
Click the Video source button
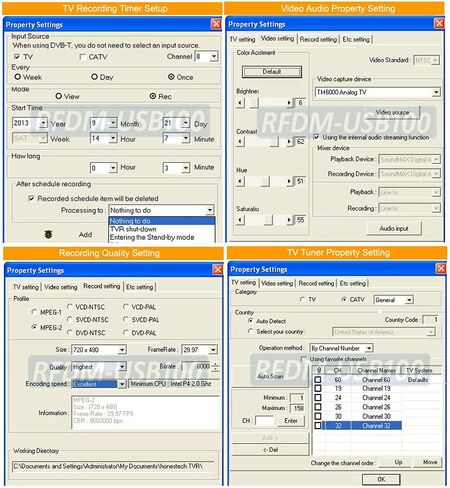[392, 112]
